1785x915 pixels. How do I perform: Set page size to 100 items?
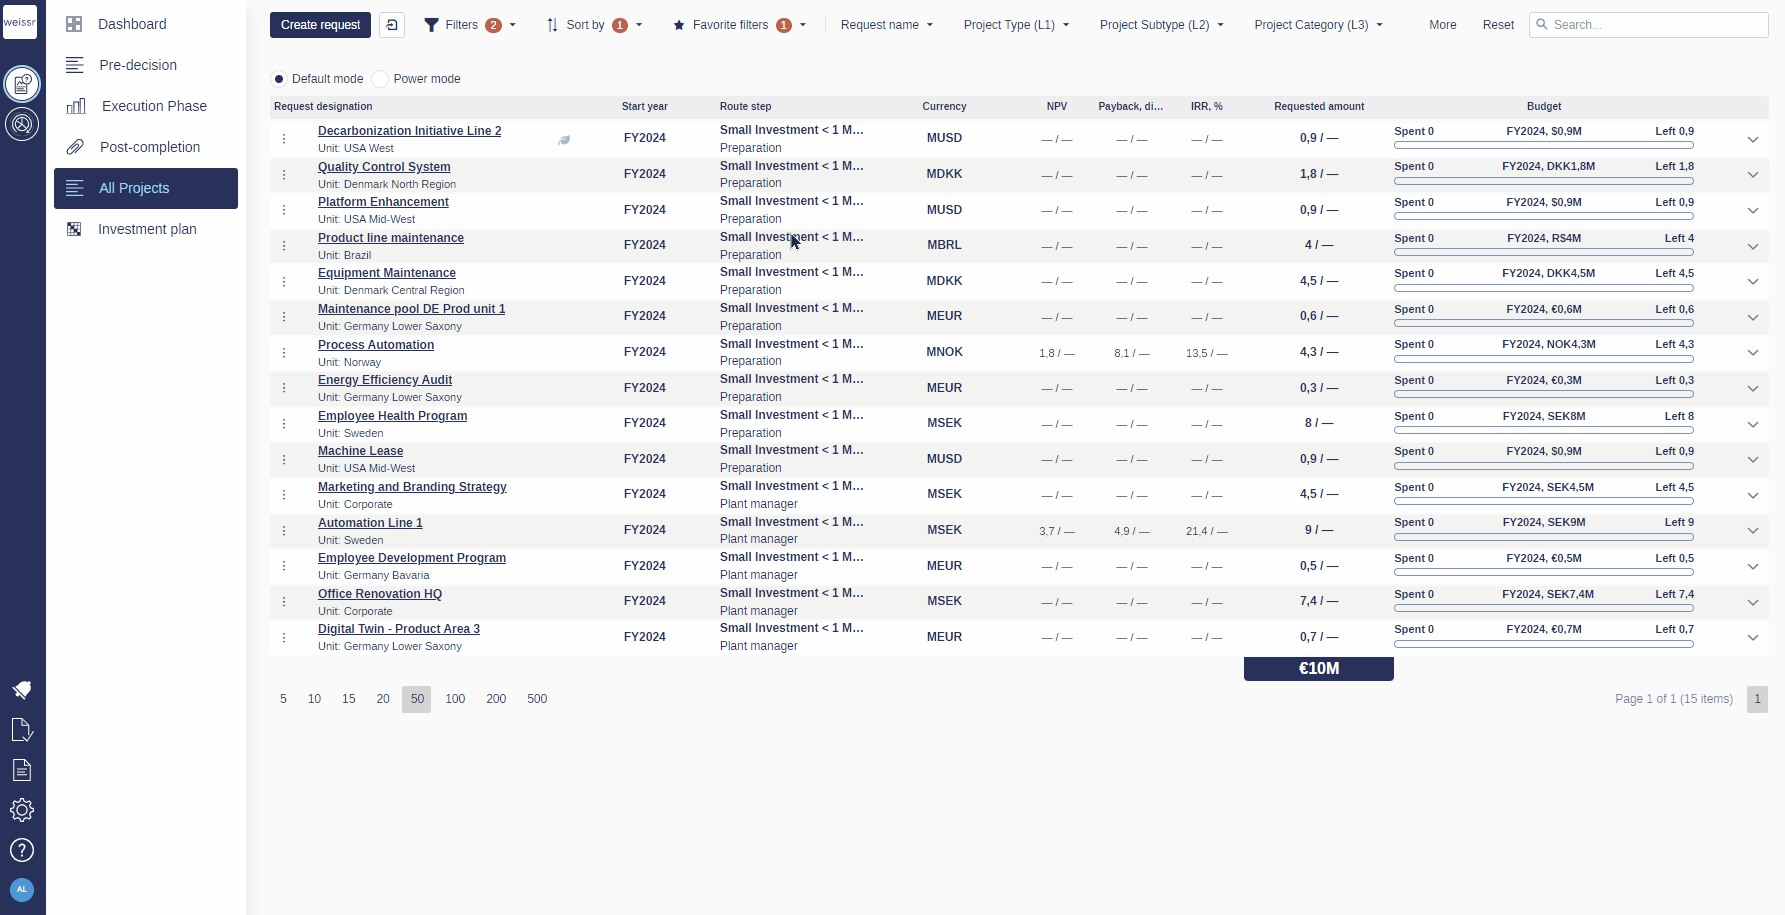tap(455, 699)
